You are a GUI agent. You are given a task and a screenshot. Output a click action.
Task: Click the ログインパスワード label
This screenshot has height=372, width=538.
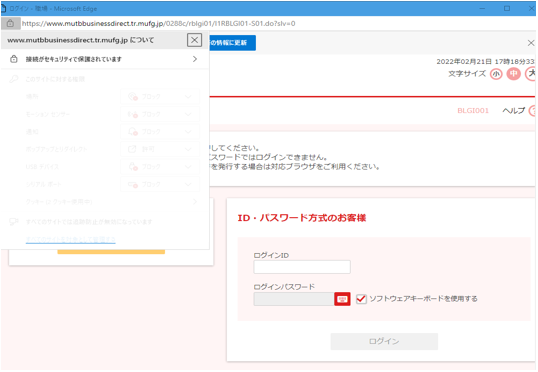(x=284, y=287)
